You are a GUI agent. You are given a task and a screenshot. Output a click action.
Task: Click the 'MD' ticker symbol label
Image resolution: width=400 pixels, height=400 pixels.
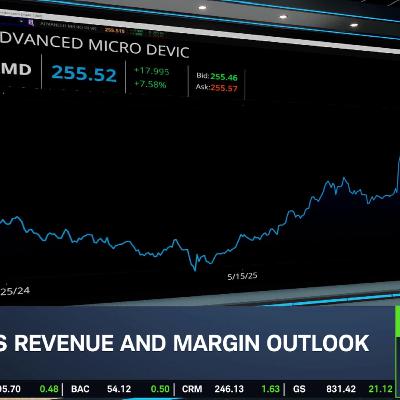(16, 69)
